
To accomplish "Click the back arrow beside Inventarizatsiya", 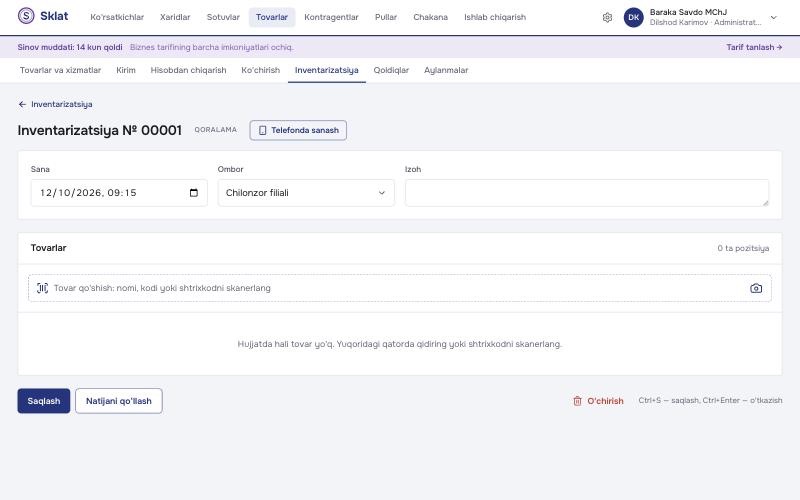I will 22,104.
